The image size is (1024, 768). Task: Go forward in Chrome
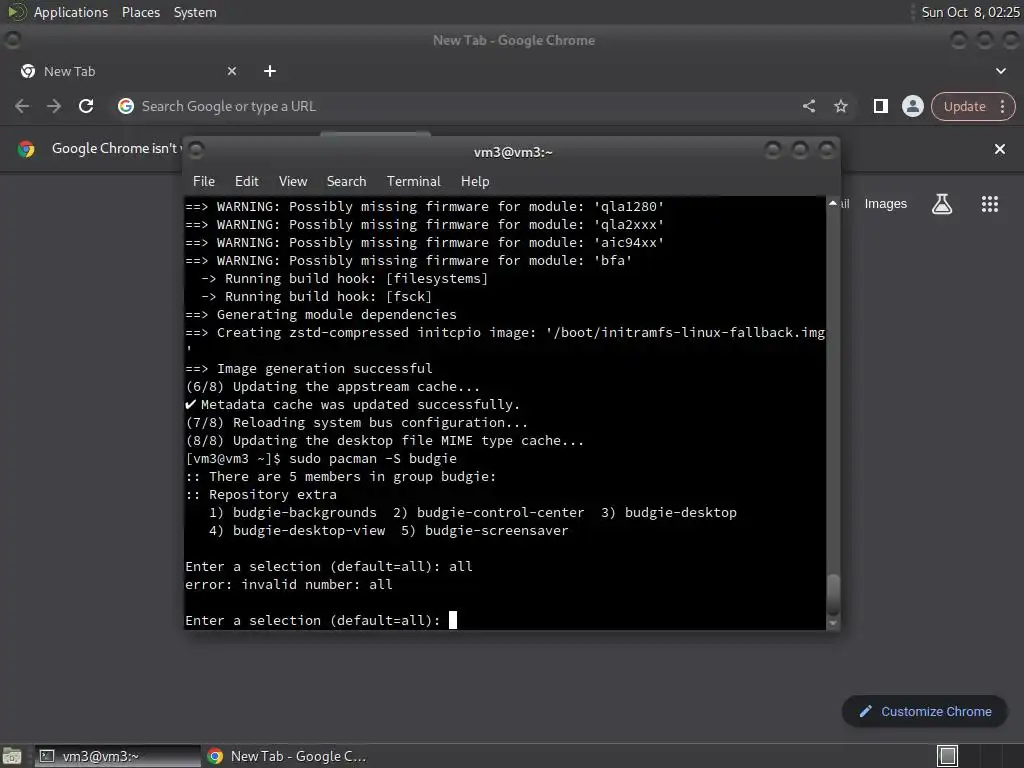point(54,106)
